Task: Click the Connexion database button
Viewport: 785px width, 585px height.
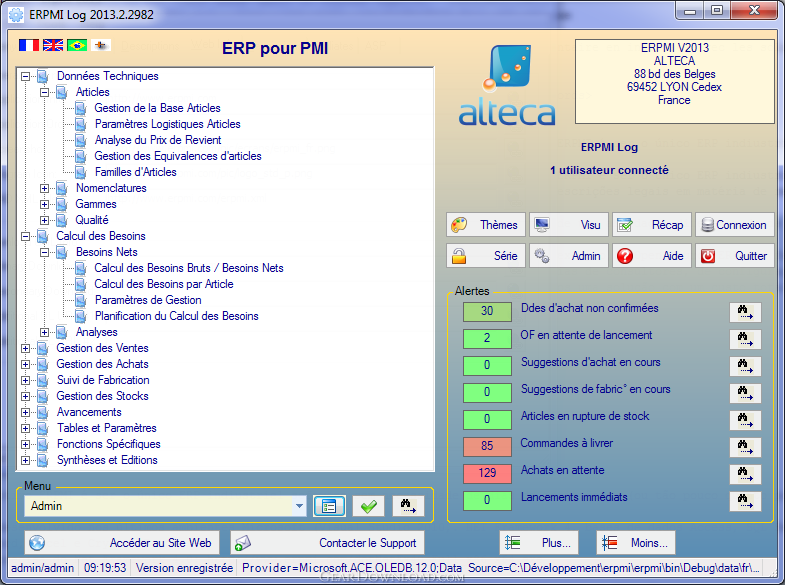Action: coord(735,225)
